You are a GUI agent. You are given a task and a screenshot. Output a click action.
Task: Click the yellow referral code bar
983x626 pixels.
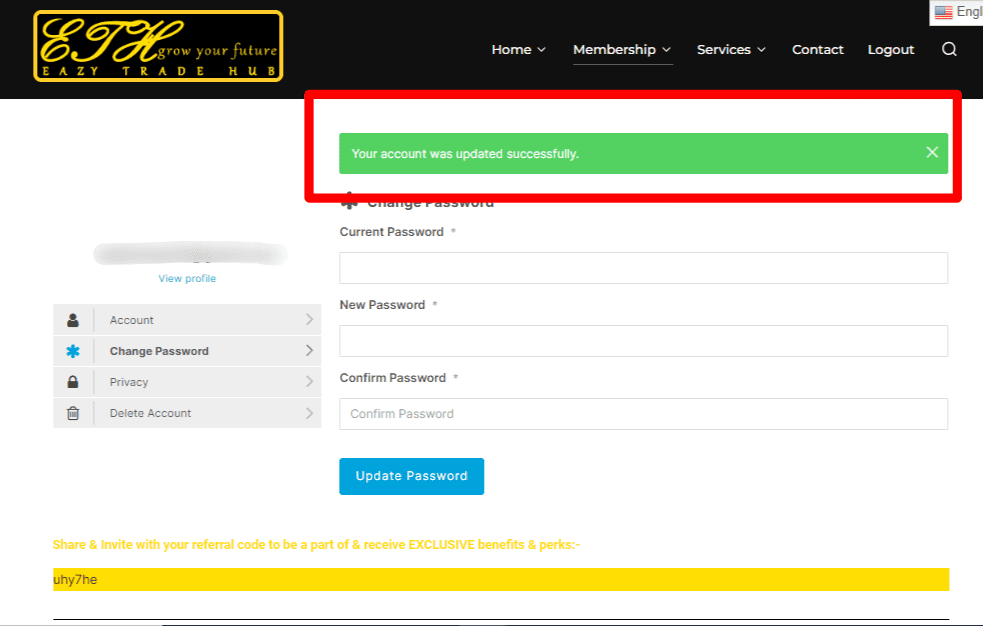click(500, 580)
